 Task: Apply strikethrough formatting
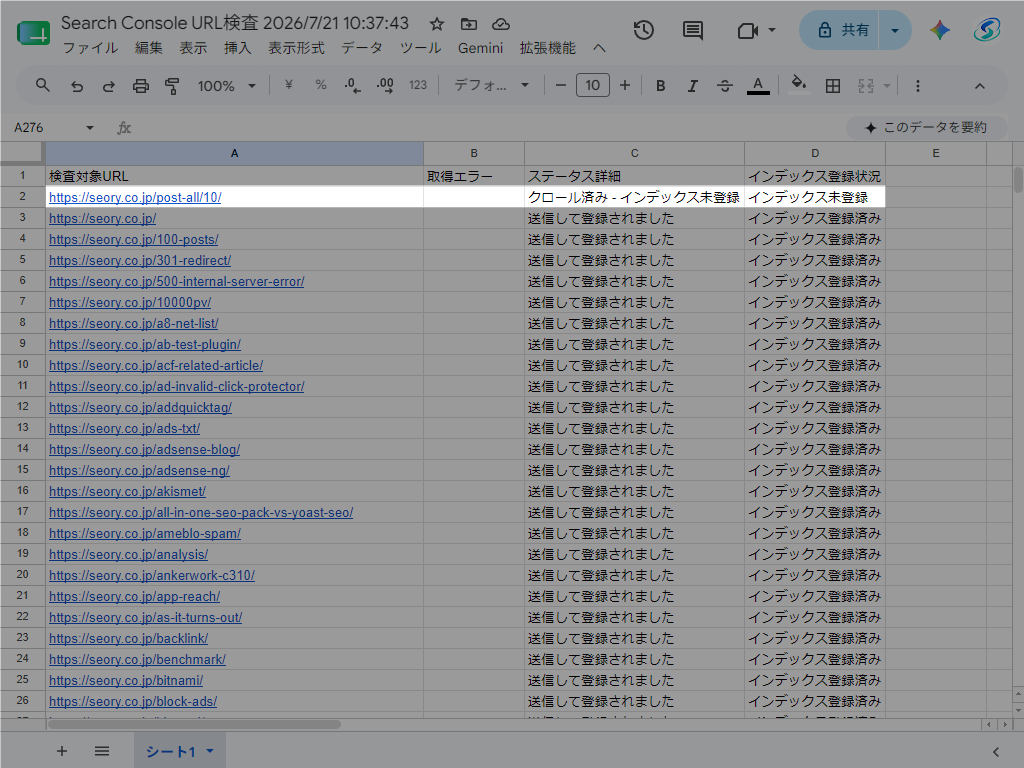724,86
